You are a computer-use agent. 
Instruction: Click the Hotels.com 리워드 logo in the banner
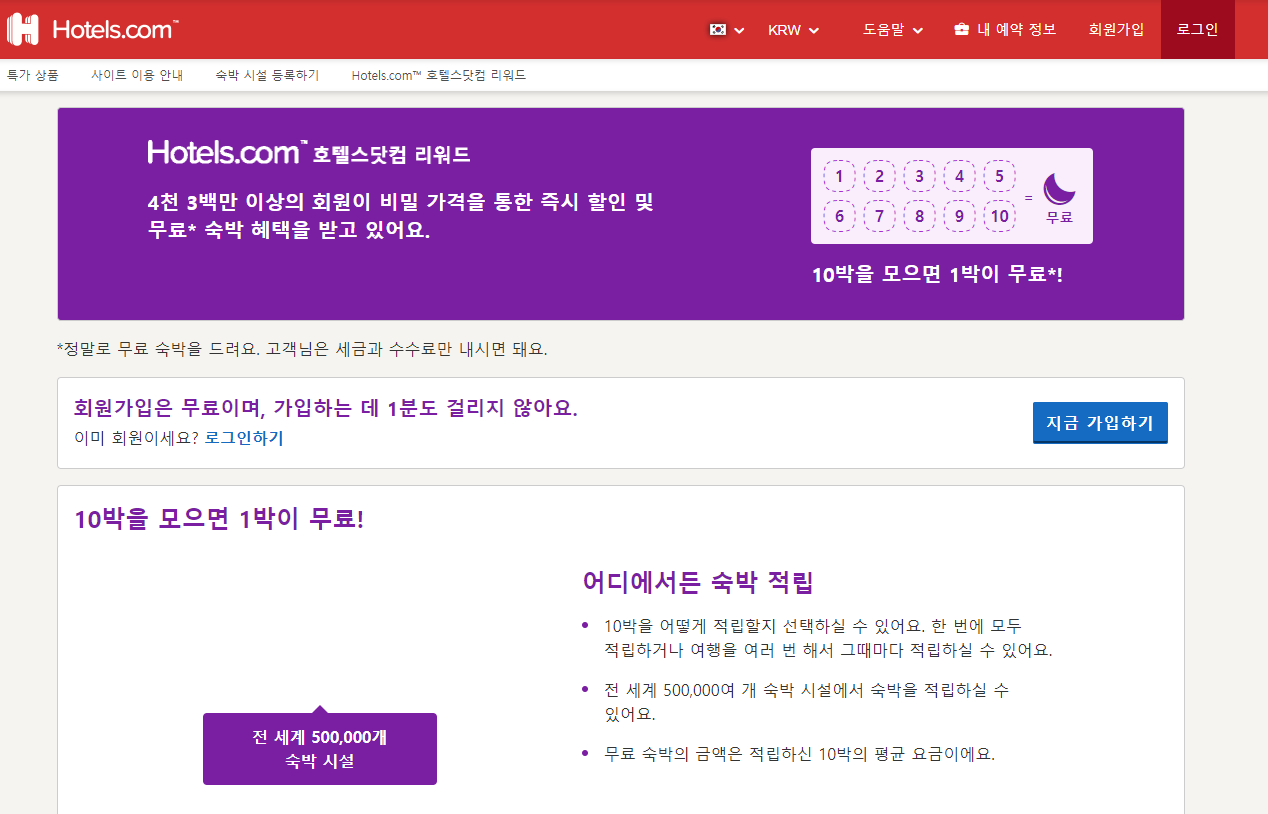pos(309,153)
